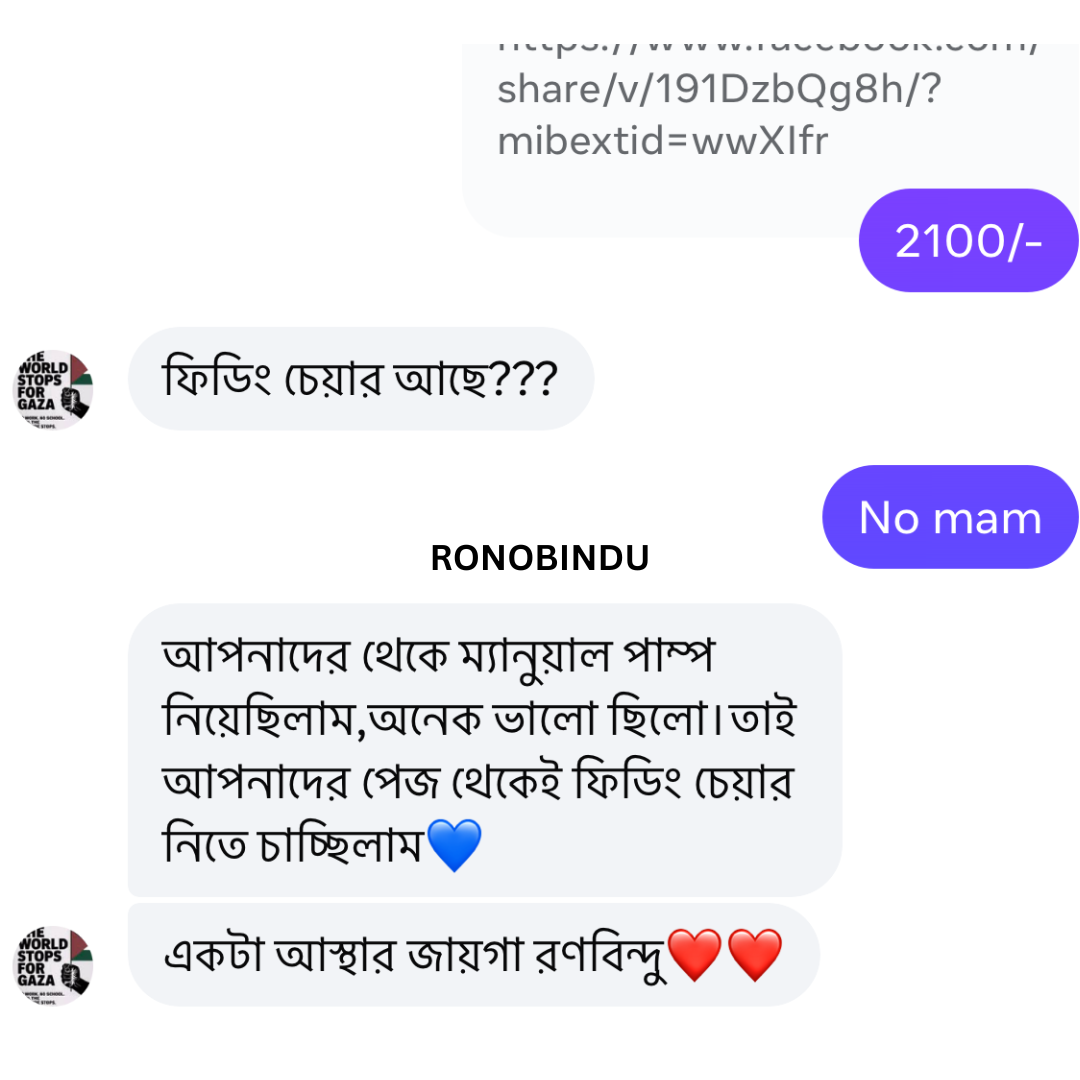The image size is (1080, 1080).
Task: Tap the নিতে চাচ্ছিলাম text
Action: point(292,845)
